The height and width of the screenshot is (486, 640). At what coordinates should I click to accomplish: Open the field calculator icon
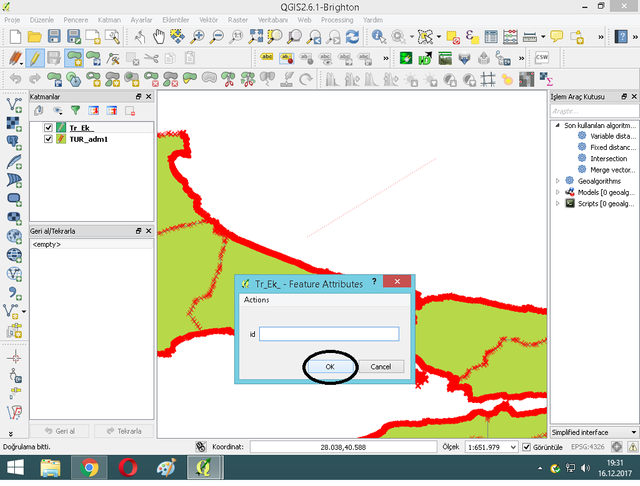click(x=510, y=37)
